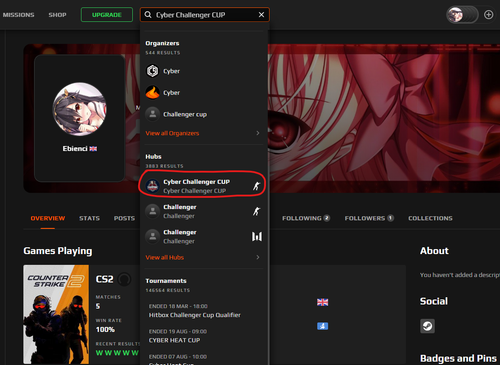The height and width of the screenshot is (365, 500).
Task: Click the plus icon beside avatar stack
Action: pos(488,15)
